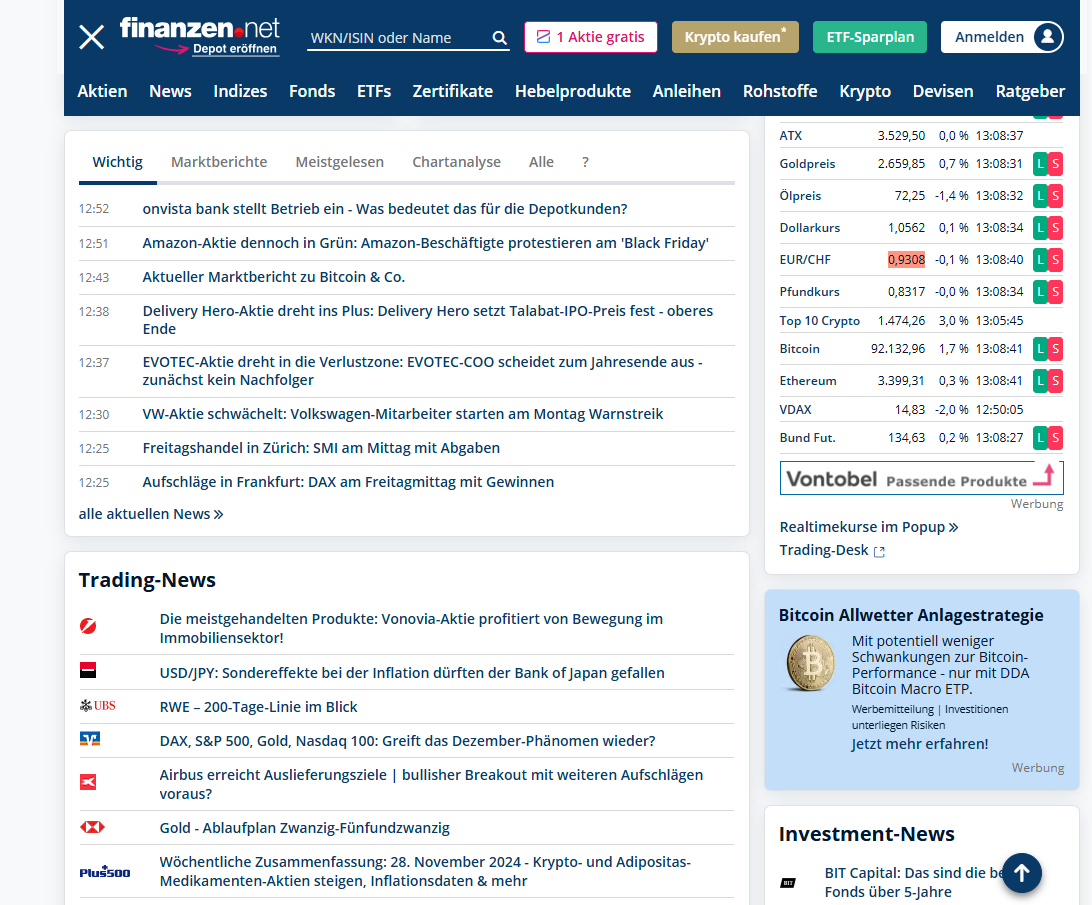Click the UBS logo in Trading-News

(x=98, y=706)
